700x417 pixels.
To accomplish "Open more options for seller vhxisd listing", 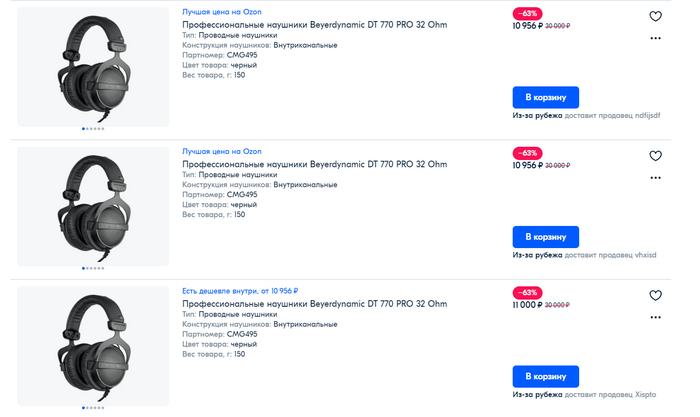I will pyautogui.click(x=655, y=177).
